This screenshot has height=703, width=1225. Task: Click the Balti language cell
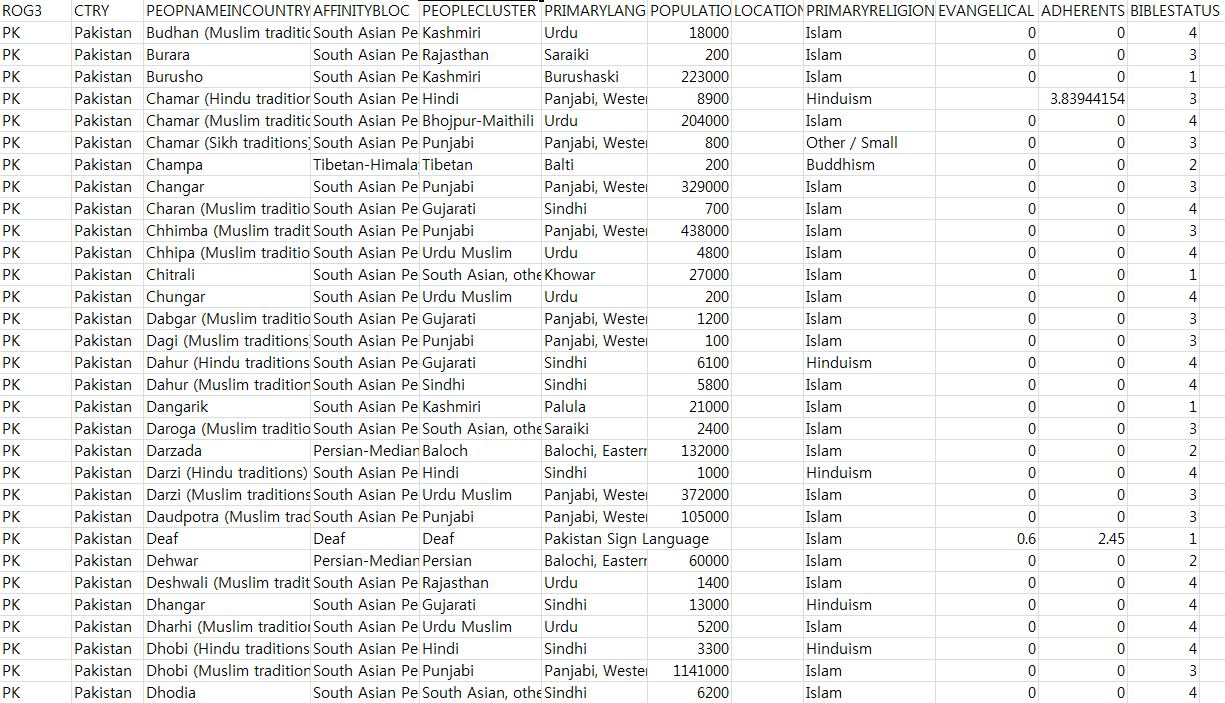[594, 165]
